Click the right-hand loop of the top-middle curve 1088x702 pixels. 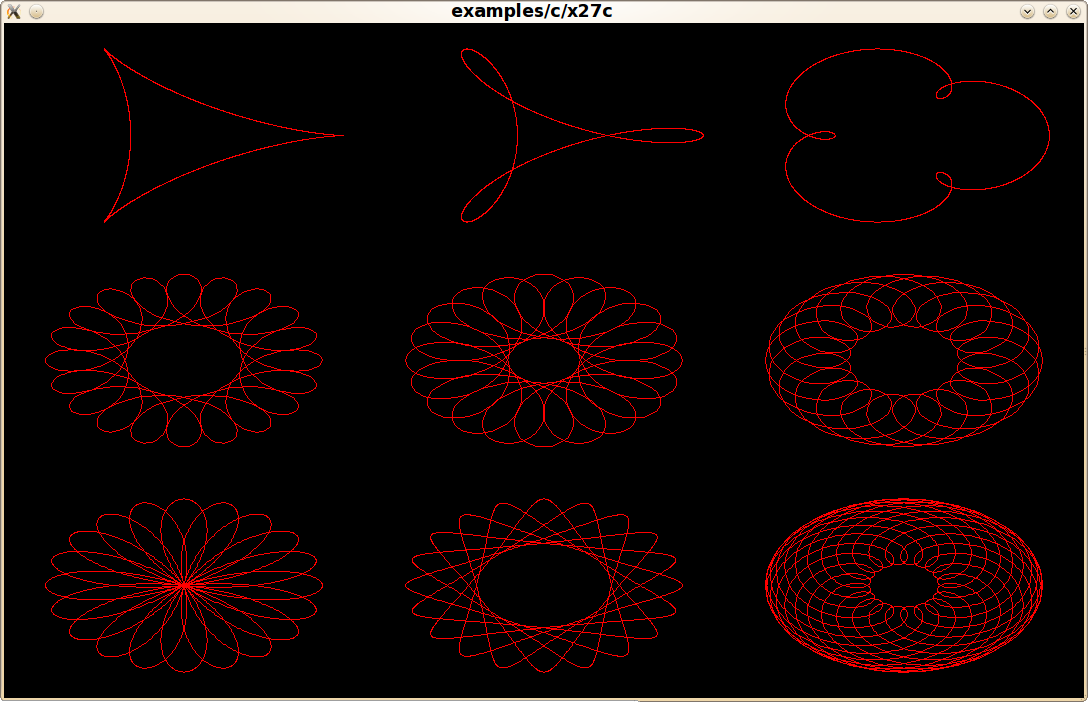[x=660, y=135]
